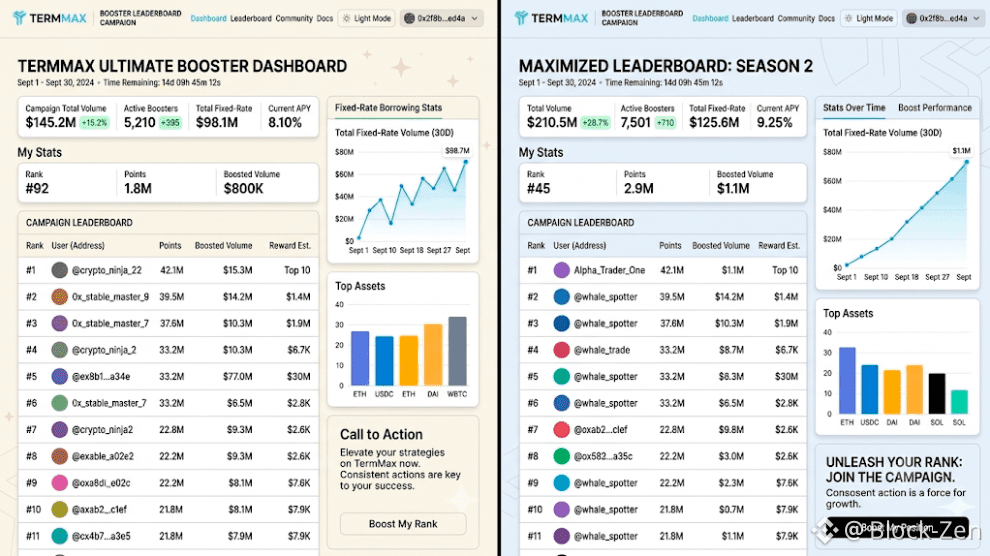Click the pink @oxa8di_e02c avatar icon
Image resolution: width=990 pixels, height=556 pixels.
click(x=59, y=483)
